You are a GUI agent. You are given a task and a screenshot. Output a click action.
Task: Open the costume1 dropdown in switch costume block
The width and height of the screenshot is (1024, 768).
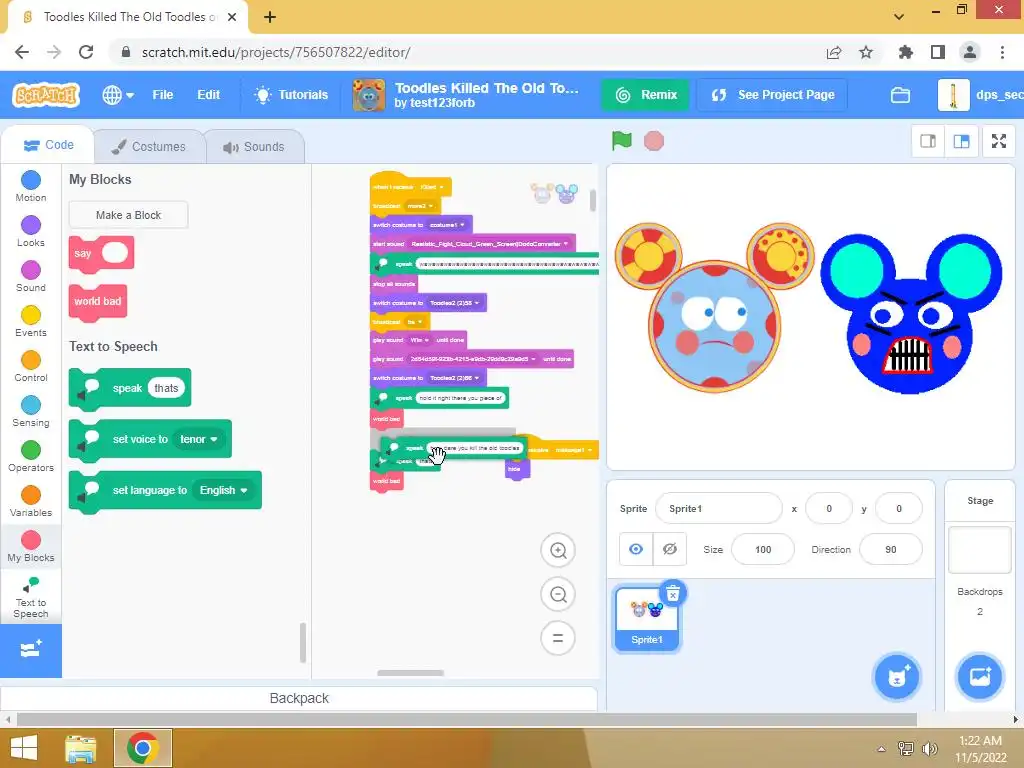[447, 225]
